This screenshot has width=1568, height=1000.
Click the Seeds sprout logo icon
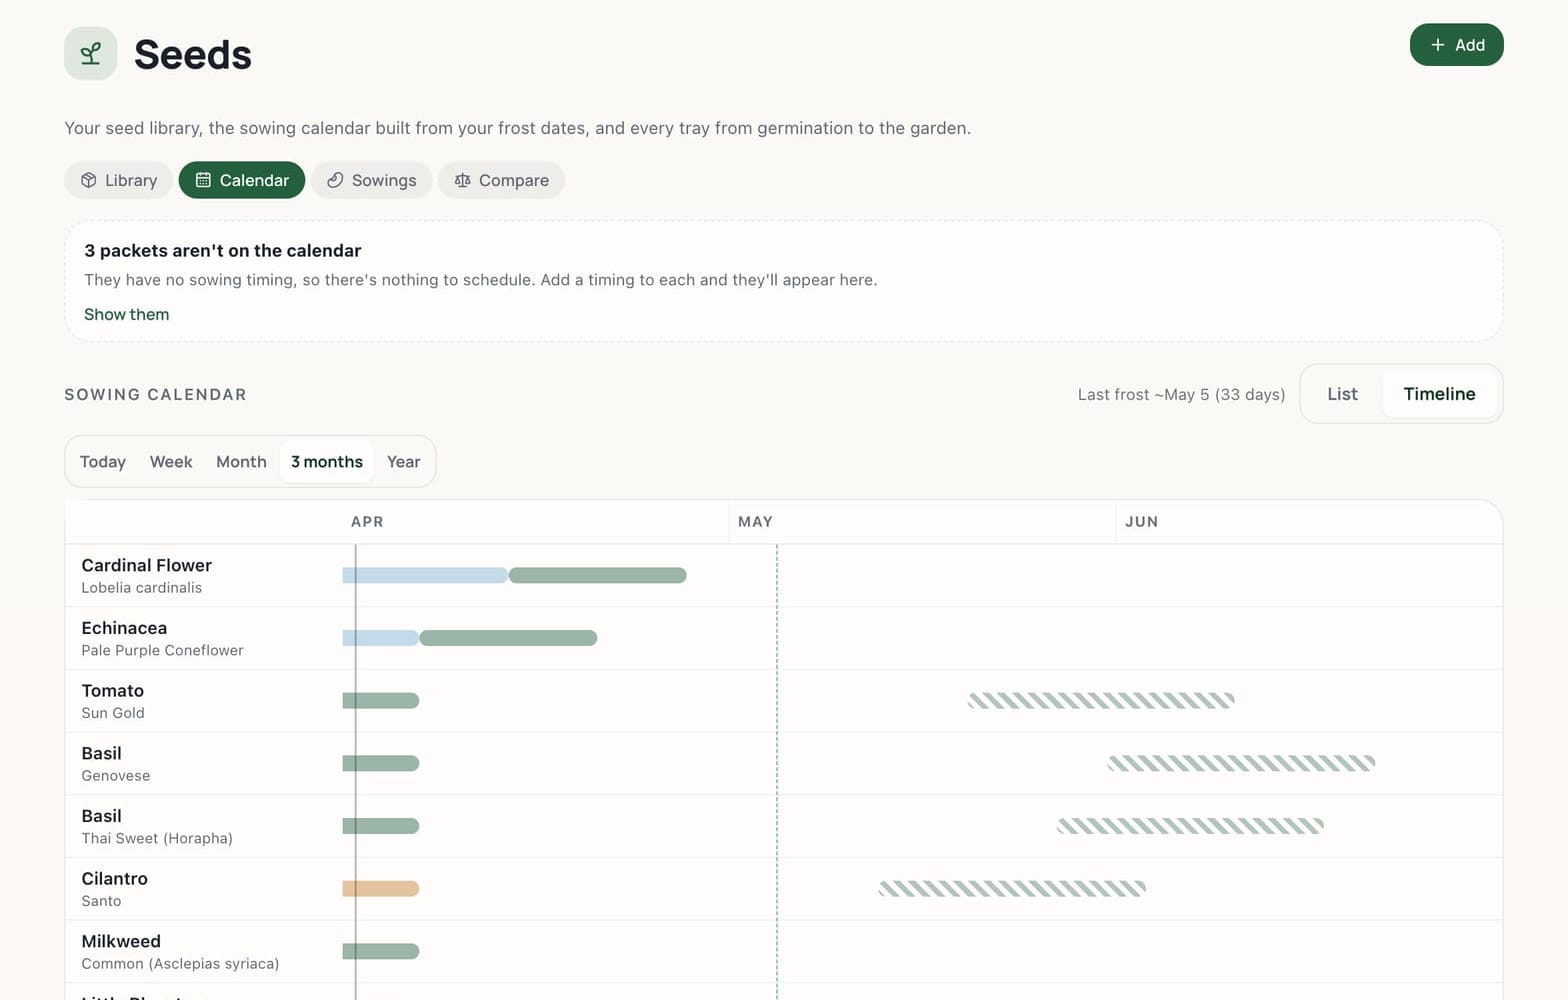(91, 53)
